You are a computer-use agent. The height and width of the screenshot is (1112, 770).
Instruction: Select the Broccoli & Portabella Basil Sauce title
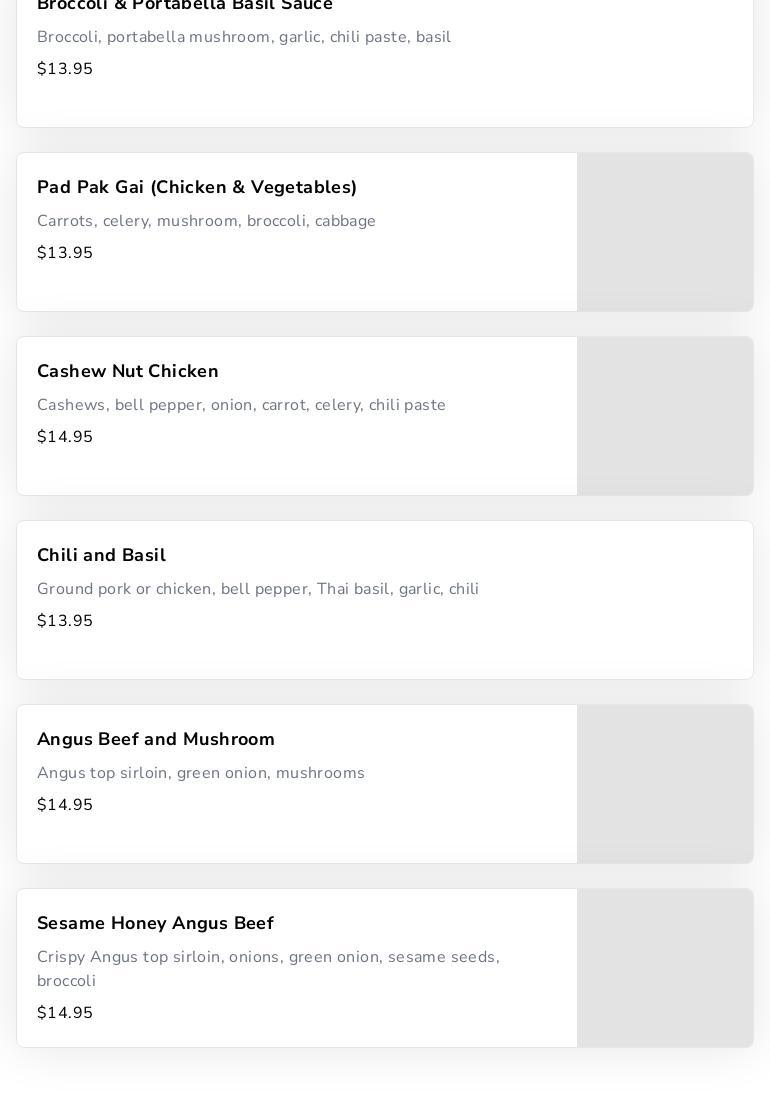coord(185,6)
